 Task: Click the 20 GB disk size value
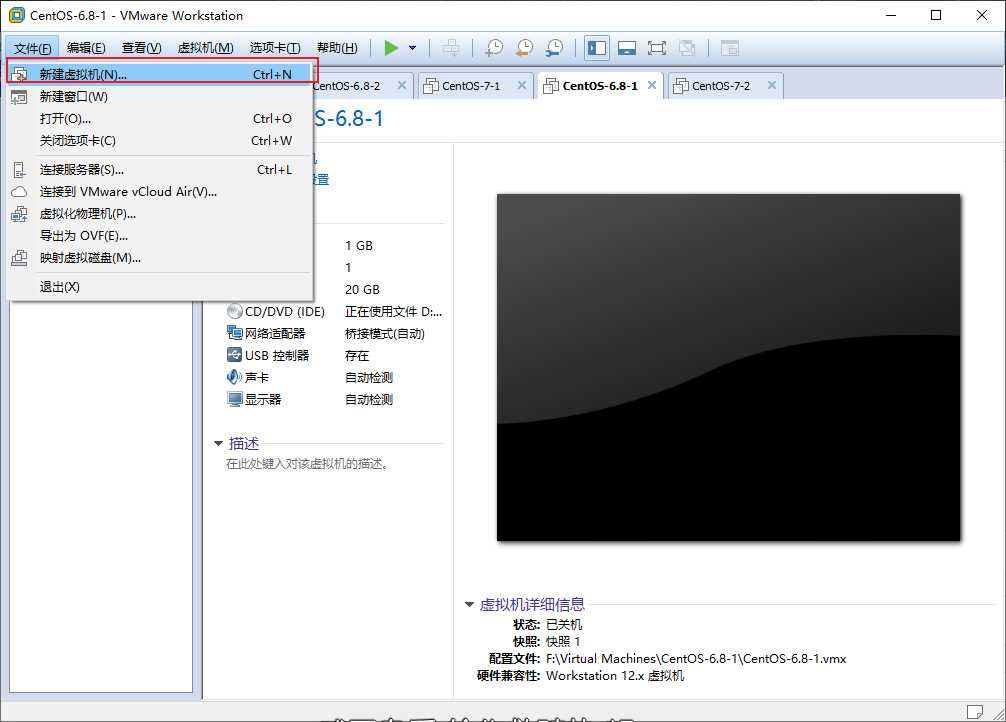(x=362, y=290)
